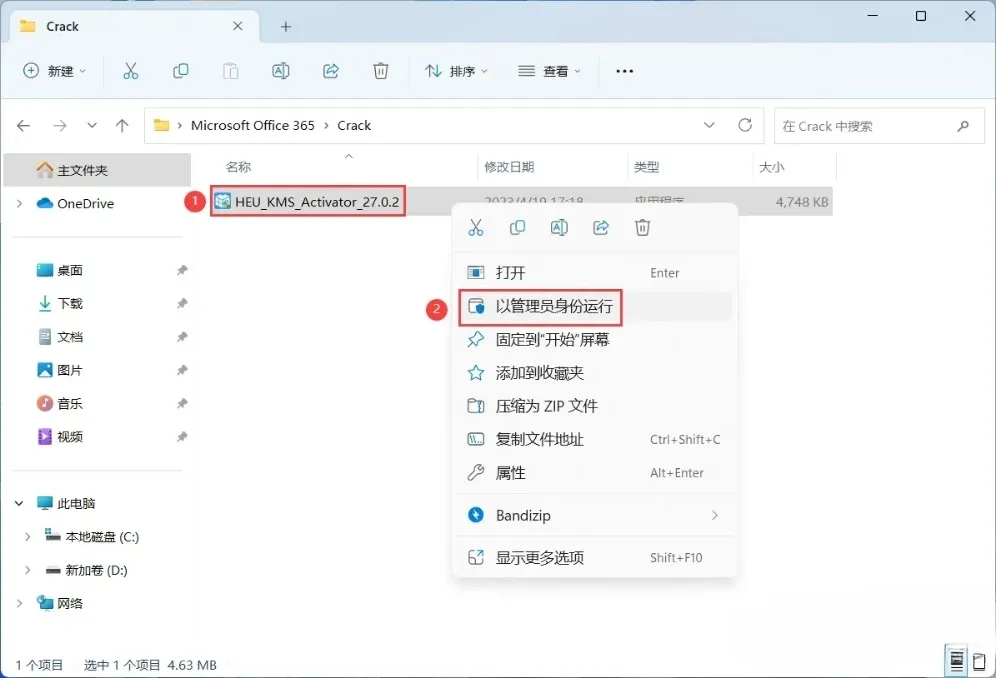The width and height of the screenshot is (996, 678).
Task: Click the Delete icon in the context menu
Action: click(642, 227)
